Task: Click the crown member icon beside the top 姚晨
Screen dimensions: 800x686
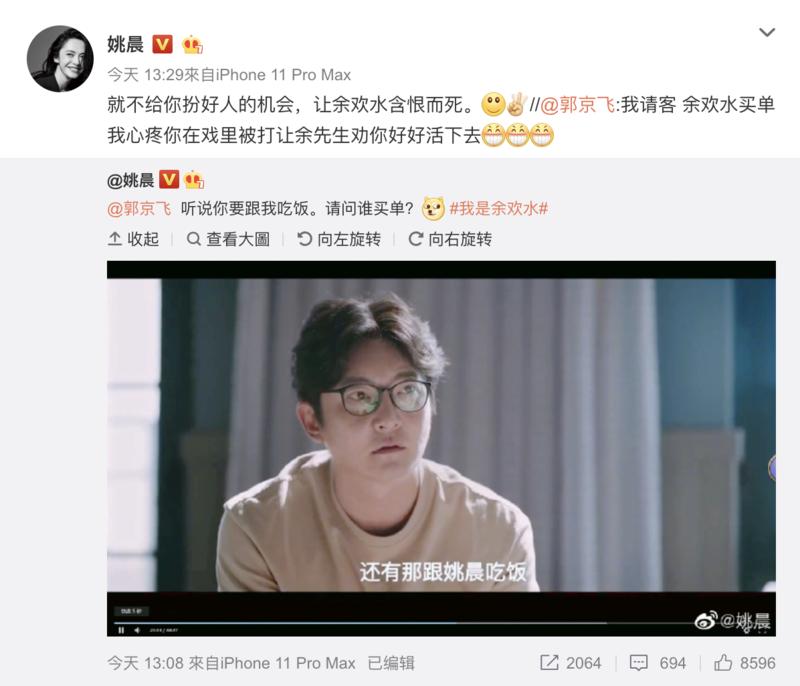Action: tap(192, 44)
